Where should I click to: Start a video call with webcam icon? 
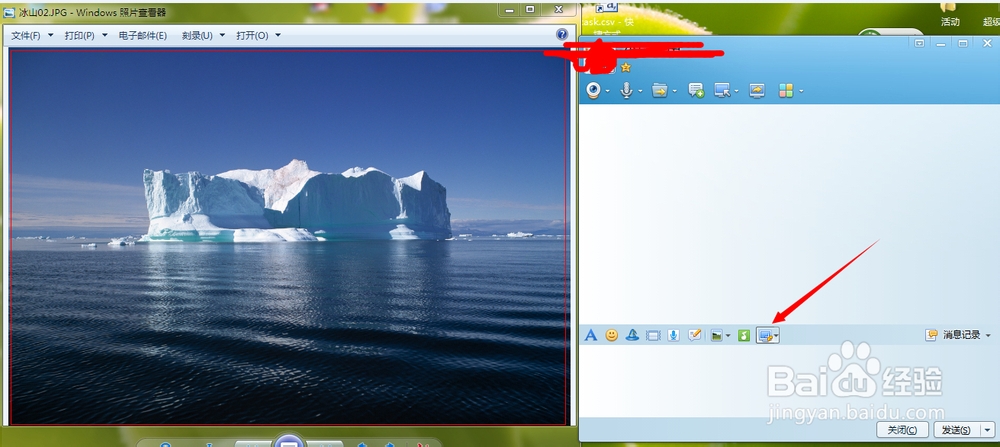point(593,91)
